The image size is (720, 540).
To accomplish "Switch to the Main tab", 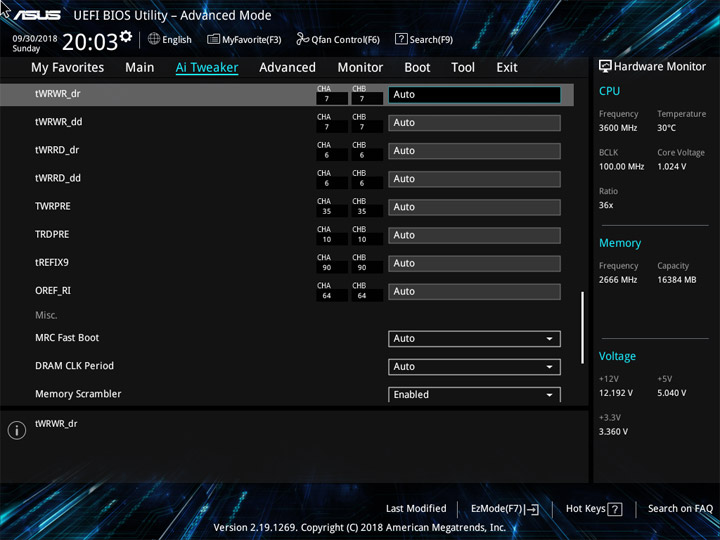I will (140, 68).
